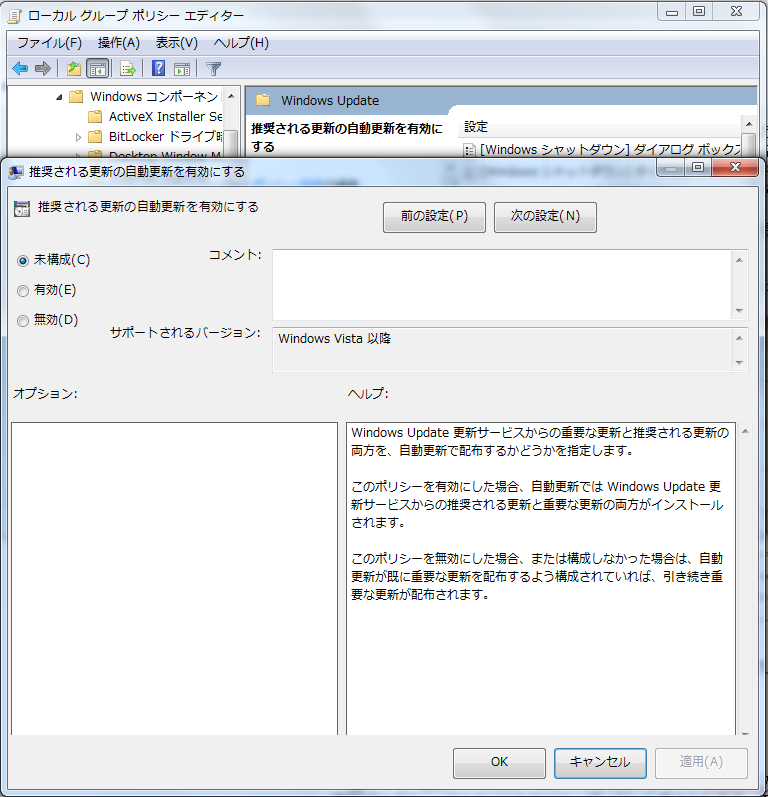The width and height of the screenshot is (768, 797).
Task: Toggle the console tree pane icon
Action: tap(97, 68)
